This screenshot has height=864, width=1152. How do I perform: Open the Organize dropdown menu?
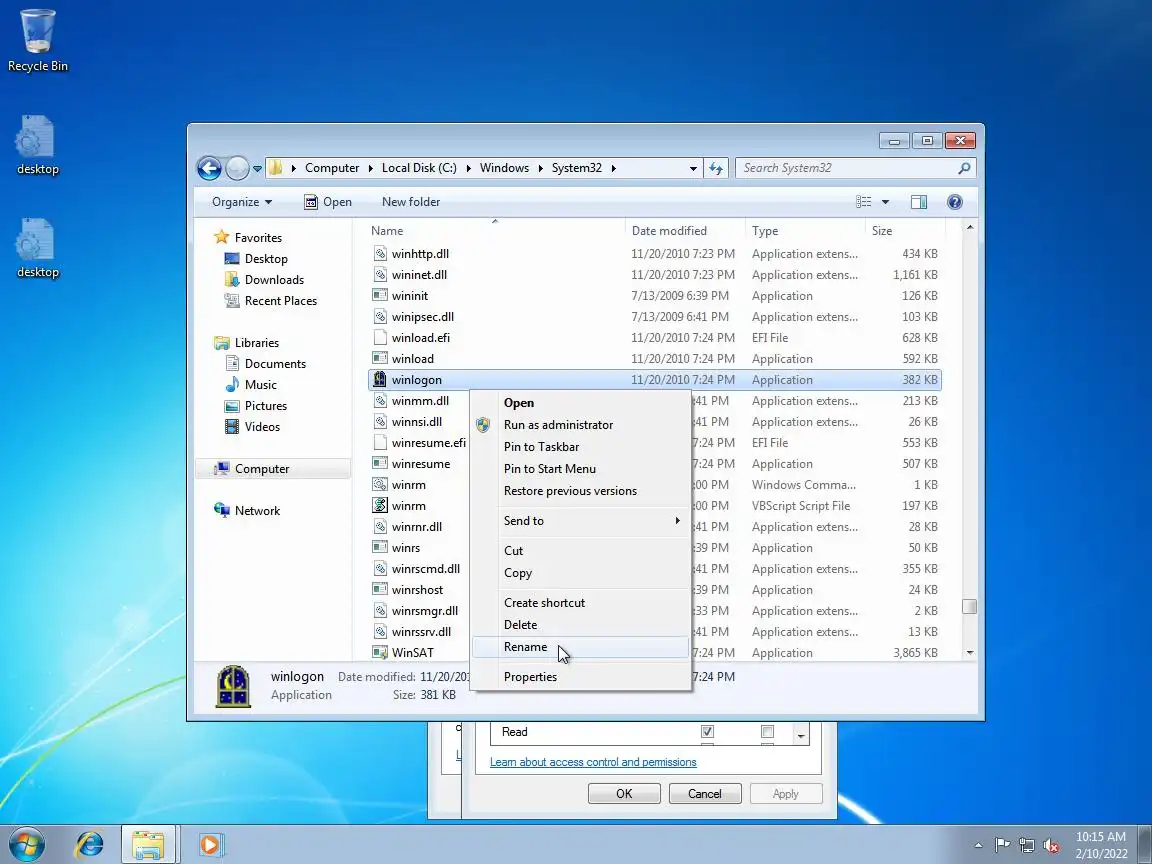[x=242, y=202]
